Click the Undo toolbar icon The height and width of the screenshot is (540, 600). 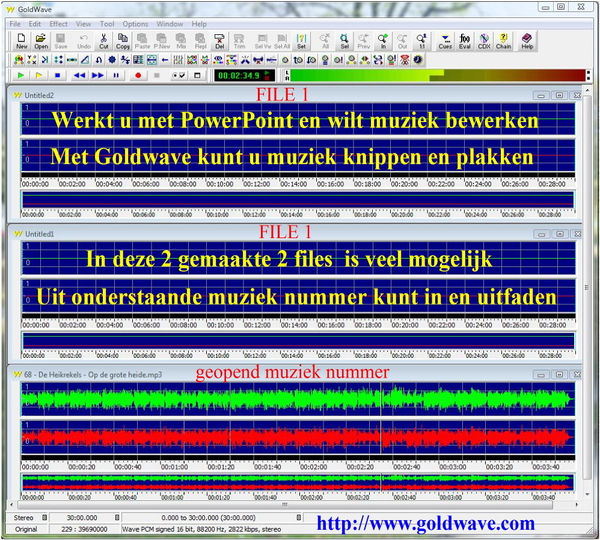click(x=84, y=41)
